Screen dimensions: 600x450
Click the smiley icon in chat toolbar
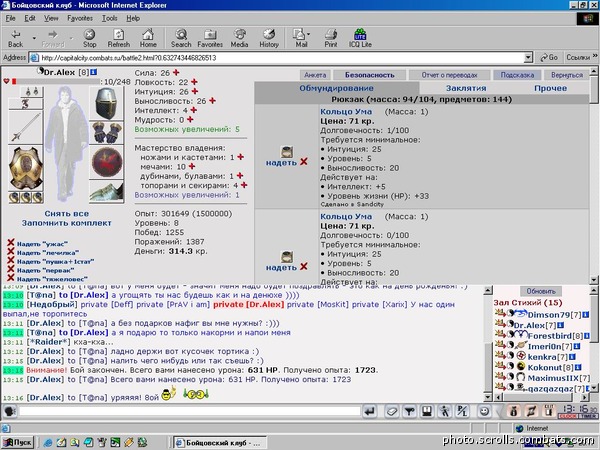click(x=484, y=412)
